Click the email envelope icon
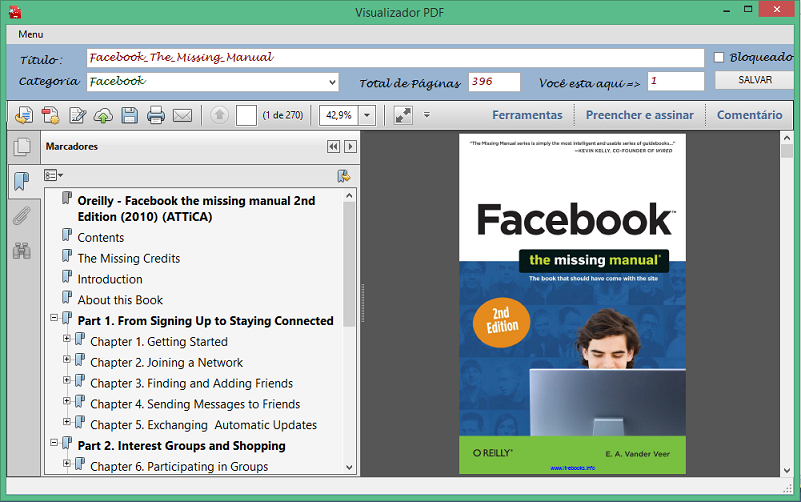Screen dimensions: 801x502 coord(182,116)
